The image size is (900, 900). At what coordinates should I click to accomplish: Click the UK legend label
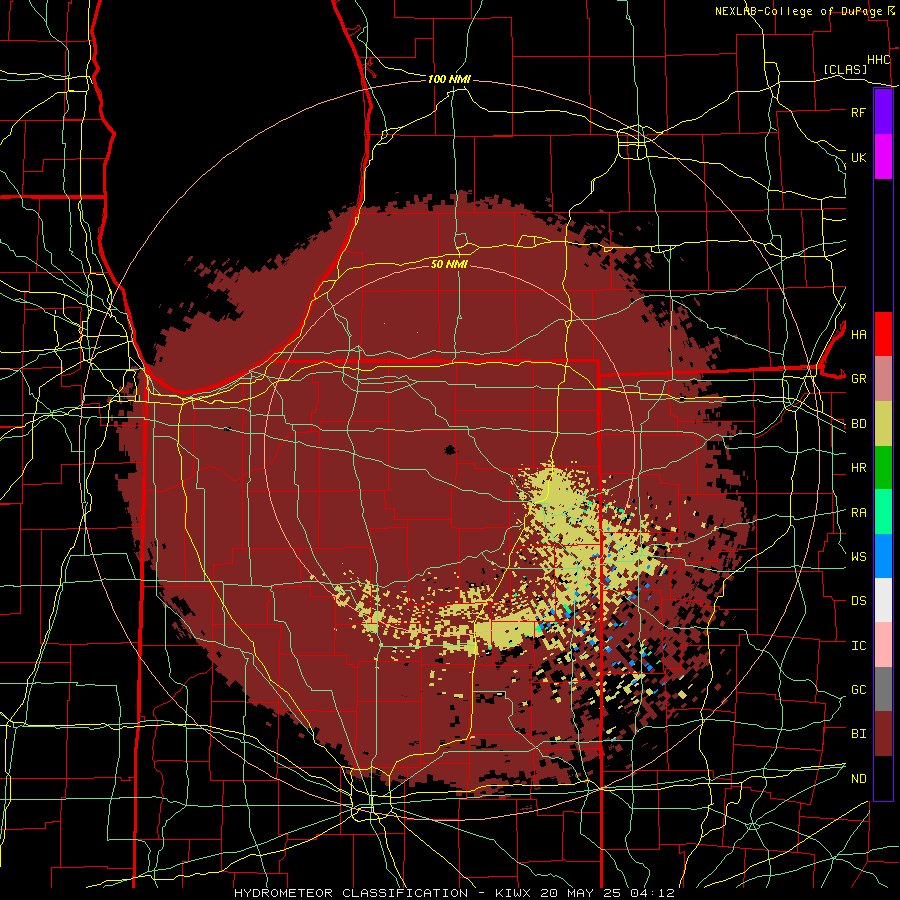click(858, 157)
